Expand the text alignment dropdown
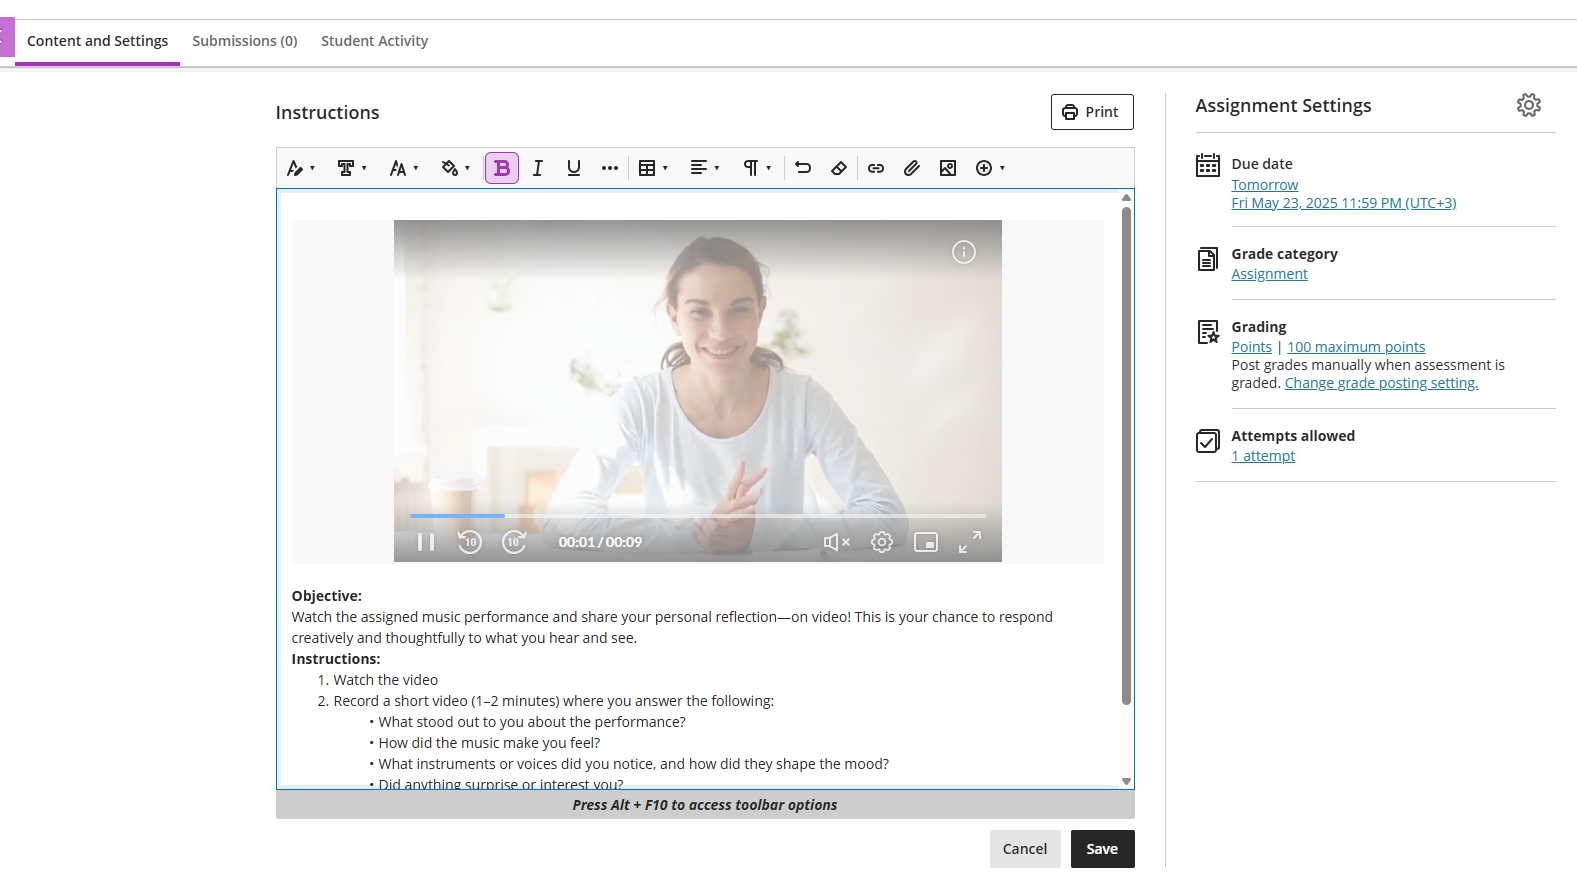This screenshot has width=1577, height=892. [x=705, y=168]
